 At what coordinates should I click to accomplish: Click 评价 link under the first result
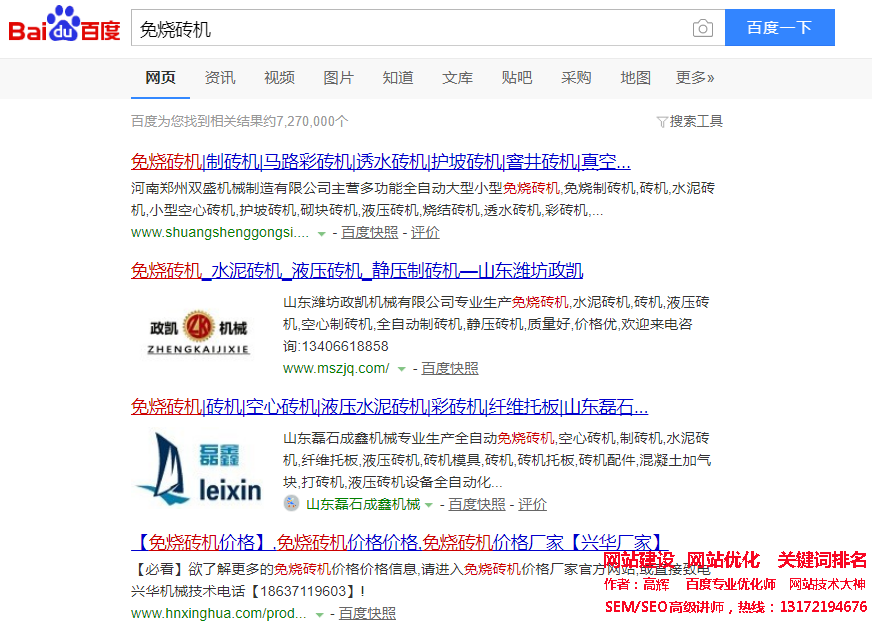tap(424, 233)
